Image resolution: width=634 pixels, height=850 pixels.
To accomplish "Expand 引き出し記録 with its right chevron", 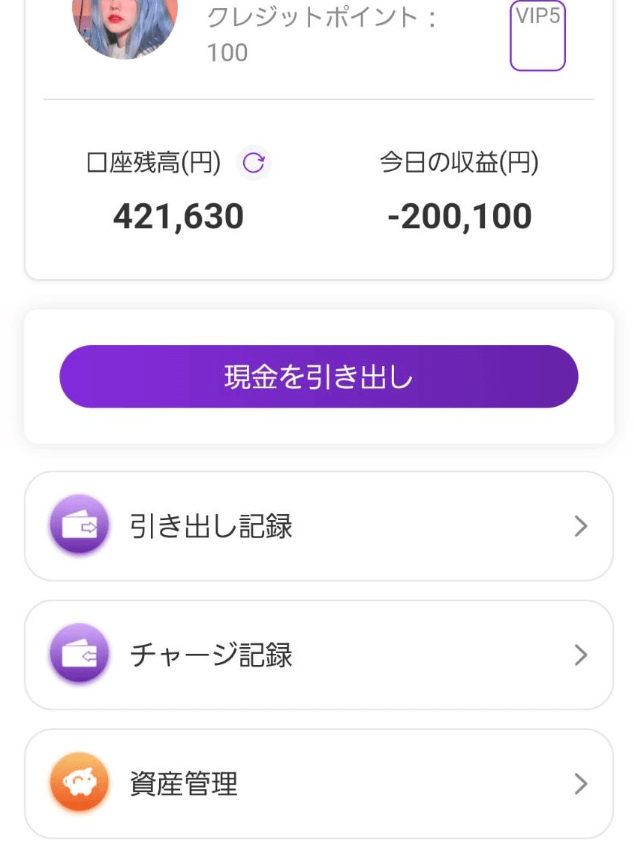I will coord(581,527).
